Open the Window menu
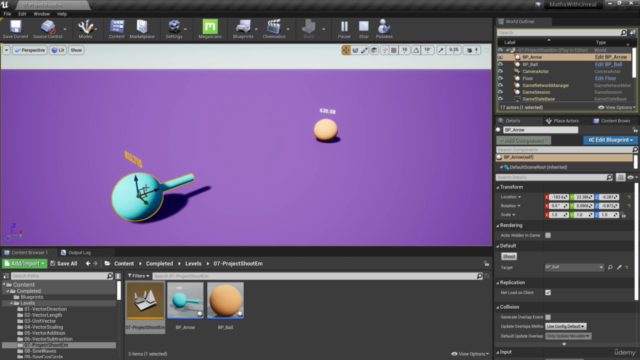This screenshot has width=640, height=360. click(x=41, y=14)
